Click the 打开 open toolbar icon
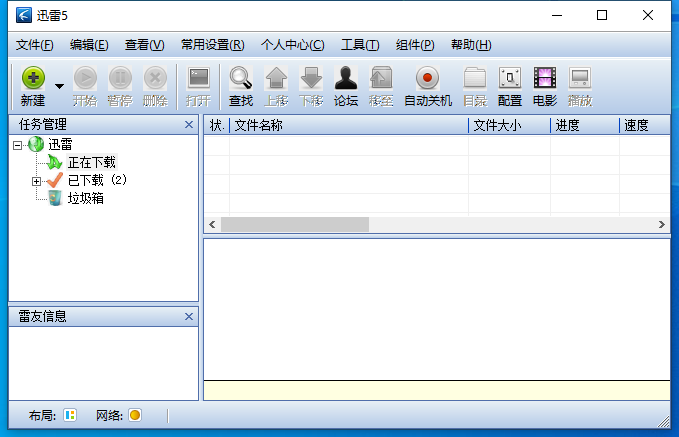The image size is (679, 437). click(x=198, y=86)
